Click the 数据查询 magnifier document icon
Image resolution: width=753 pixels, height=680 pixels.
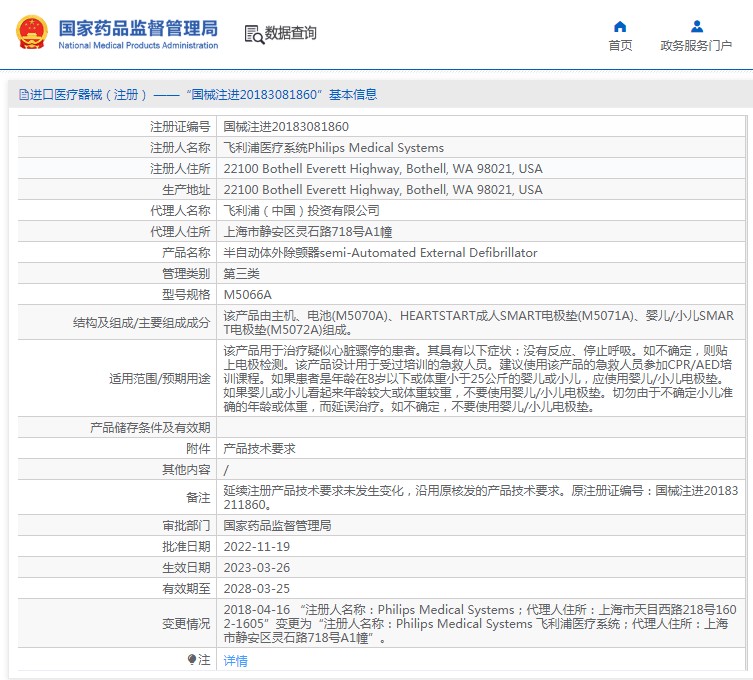tap(253, 34)
